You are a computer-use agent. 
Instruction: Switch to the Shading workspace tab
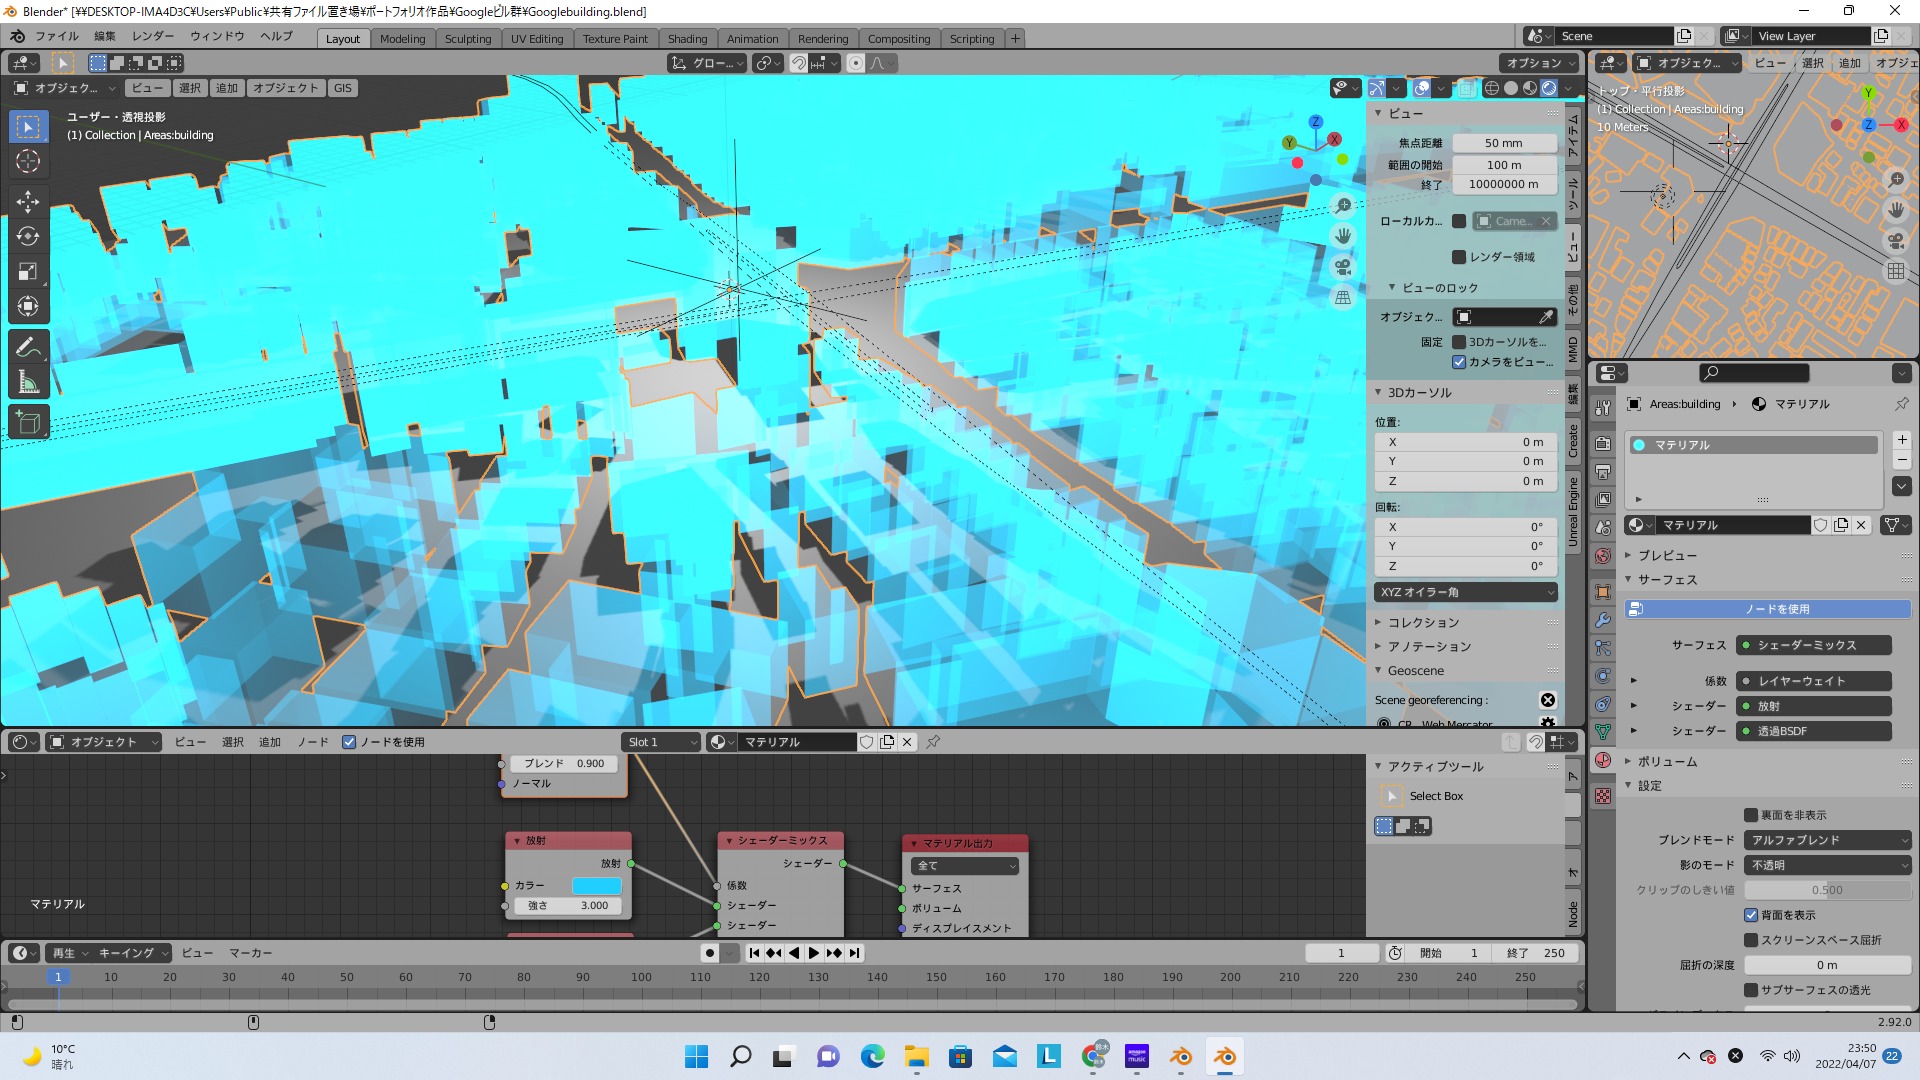pyautogui.click(x=687, y=39)
